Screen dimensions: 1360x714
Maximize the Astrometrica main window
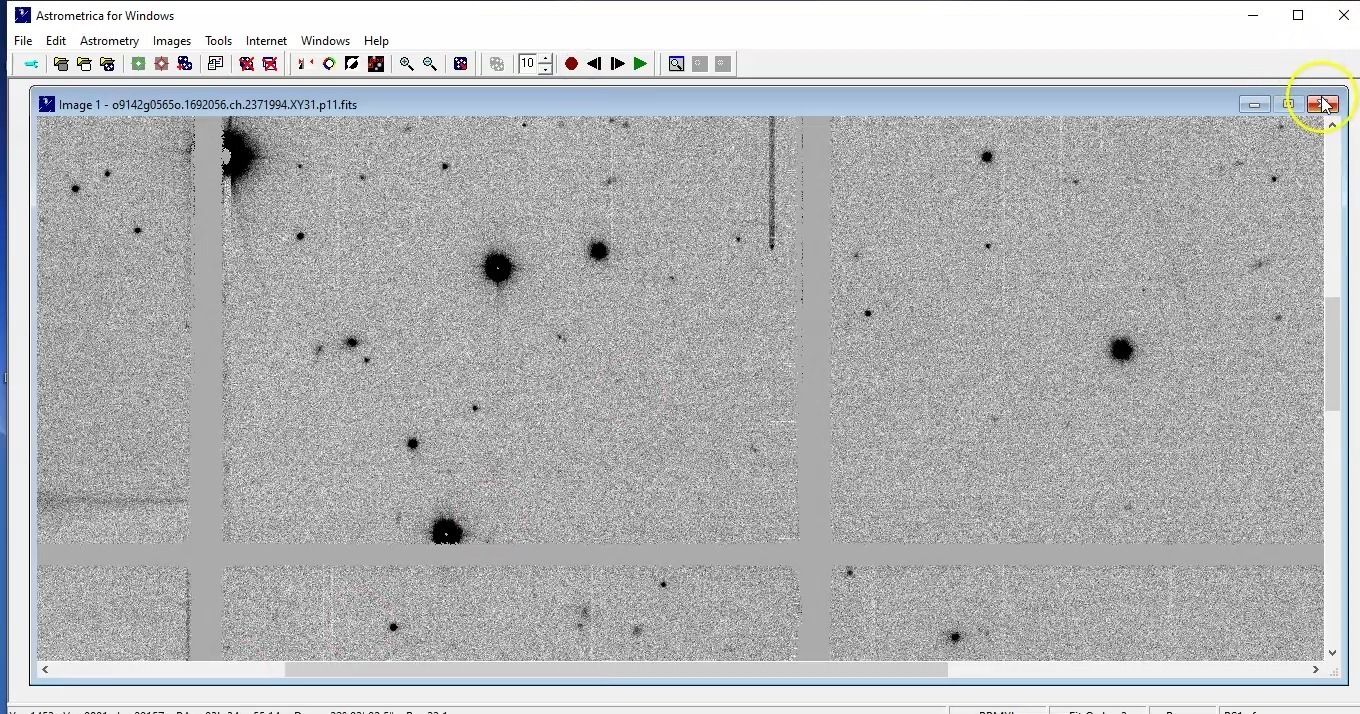pyautogui.click(x=1298, y=15)
